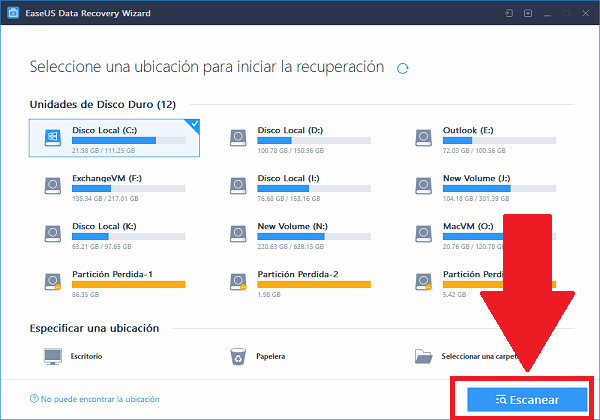Click the ExchangeVM (F:) usage bar
Image resolution: width=600 pixels, height=420 pixels.
(129, 188)
